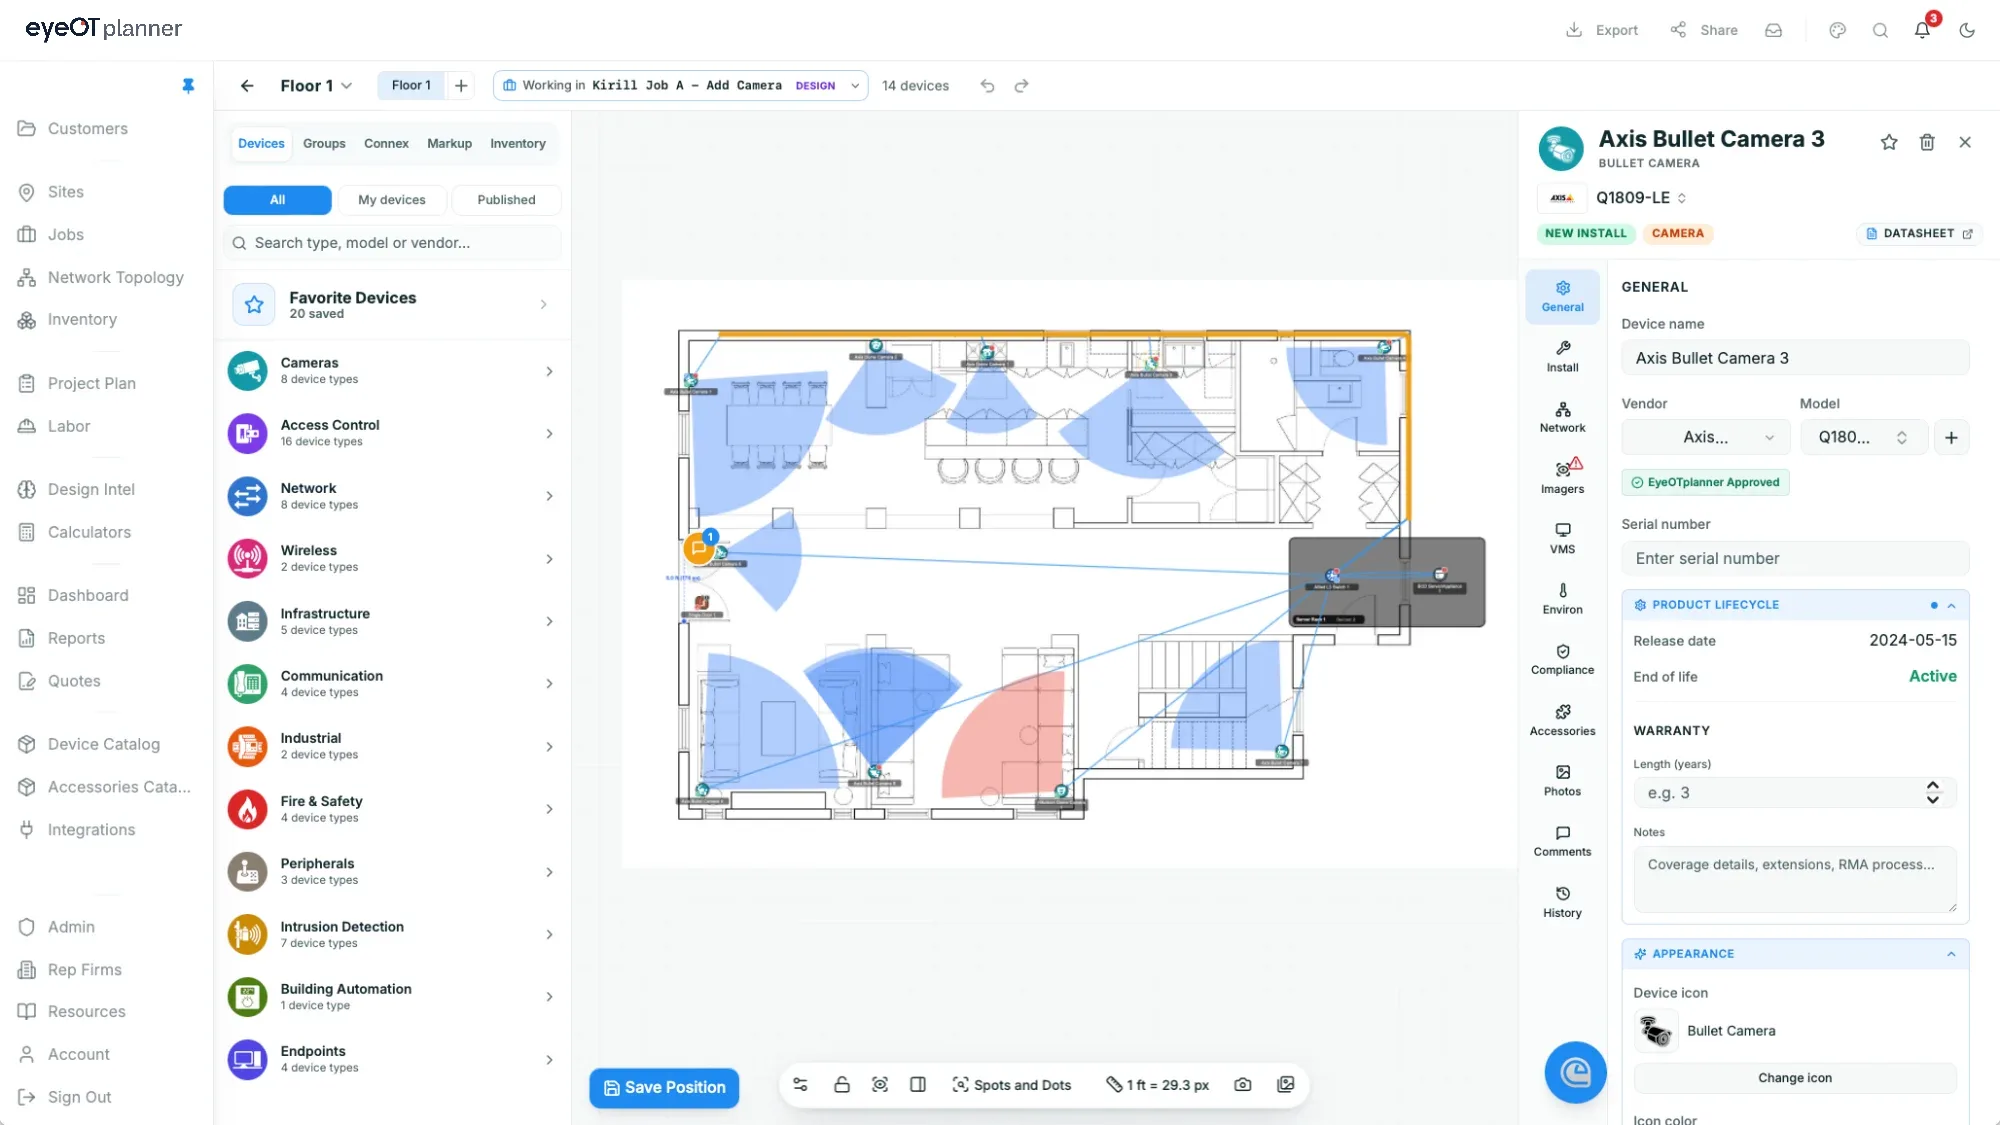The height and width of the screenshot is (1125, 2000).
Task: Expand the Cameras device category
Action: click(x=392, y=371)
